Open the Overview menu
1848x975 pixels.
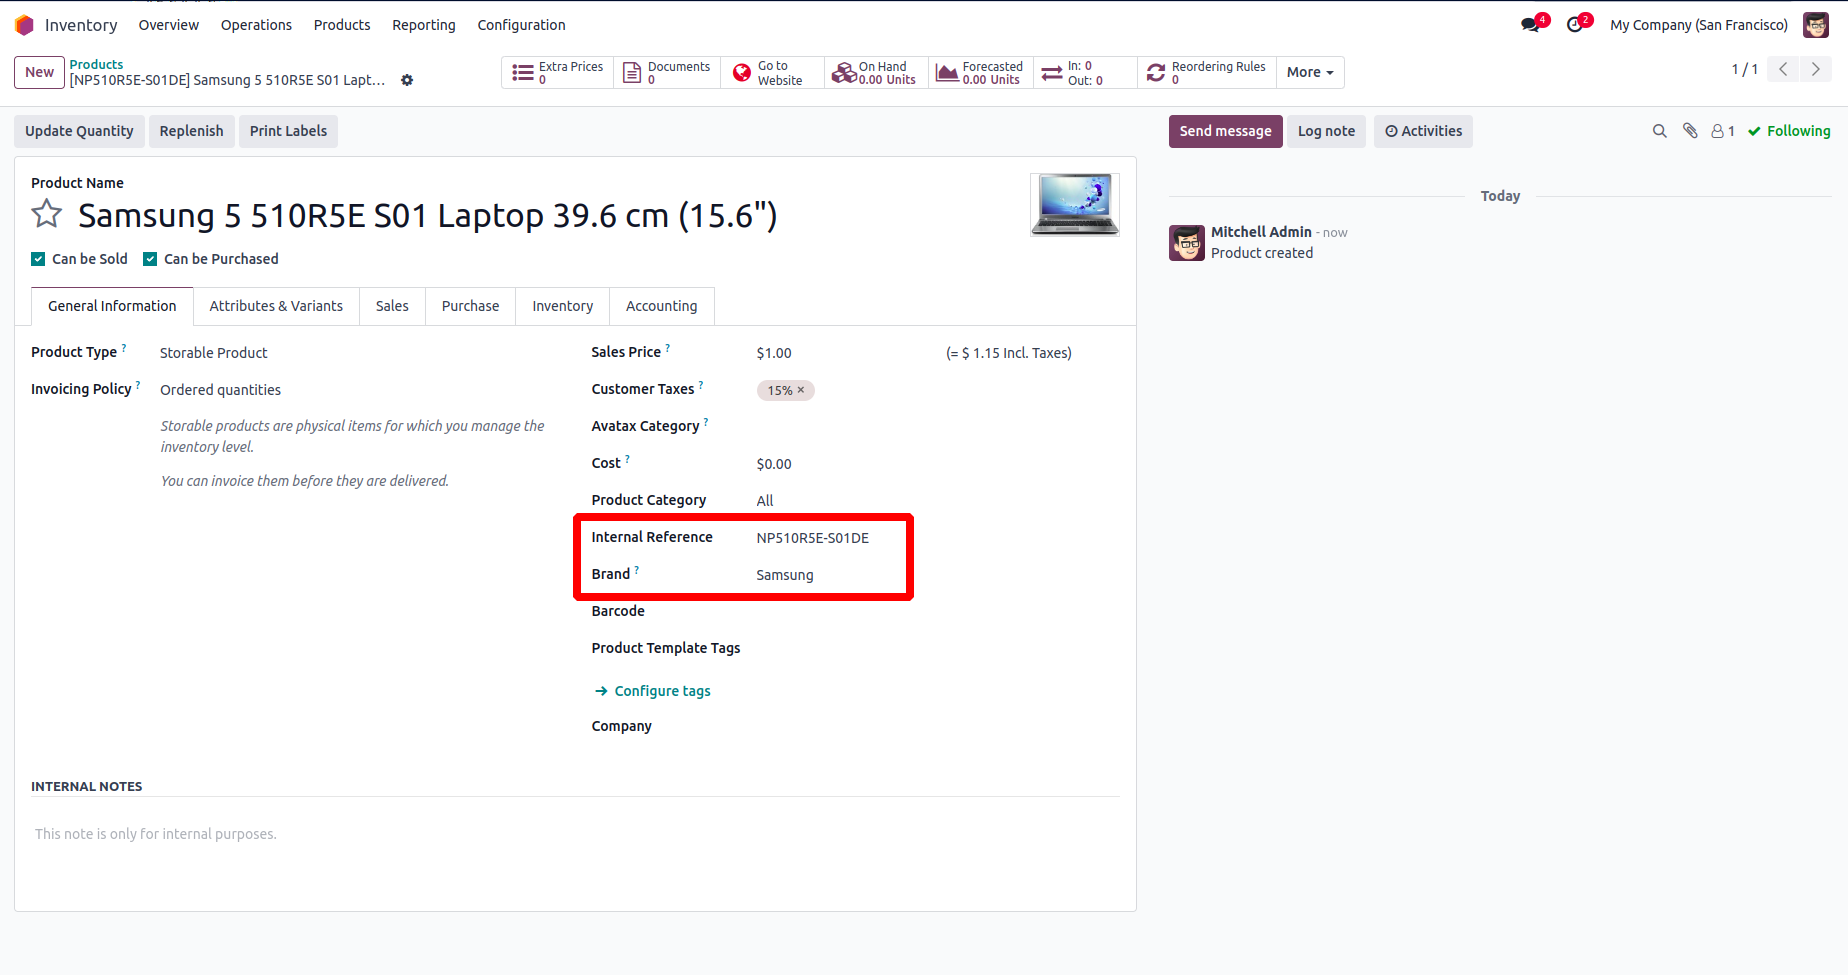tap(169, 25)
